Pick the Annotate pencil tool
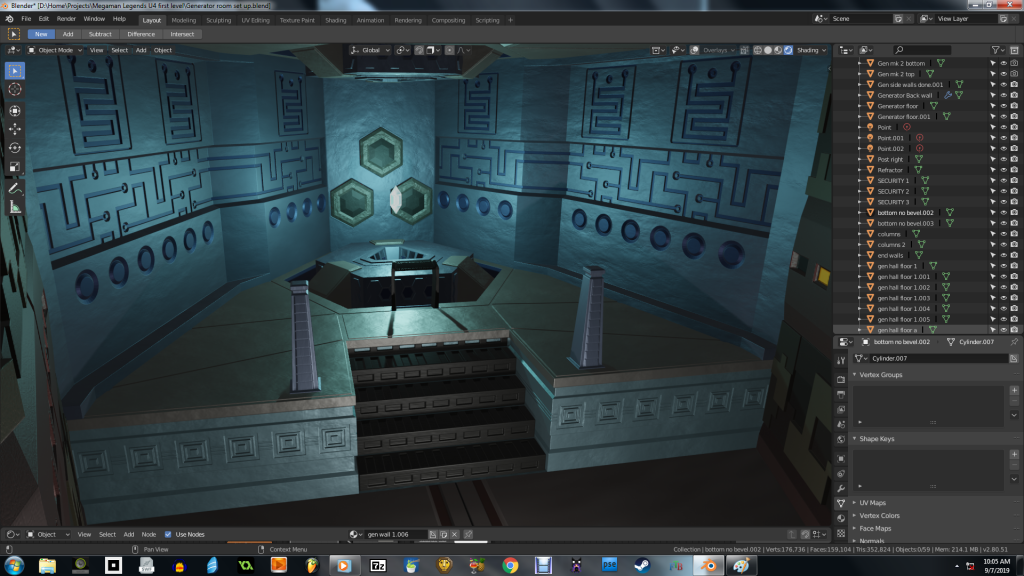The width and height of the screenshot is (1024, 576). tap(15, 188)
